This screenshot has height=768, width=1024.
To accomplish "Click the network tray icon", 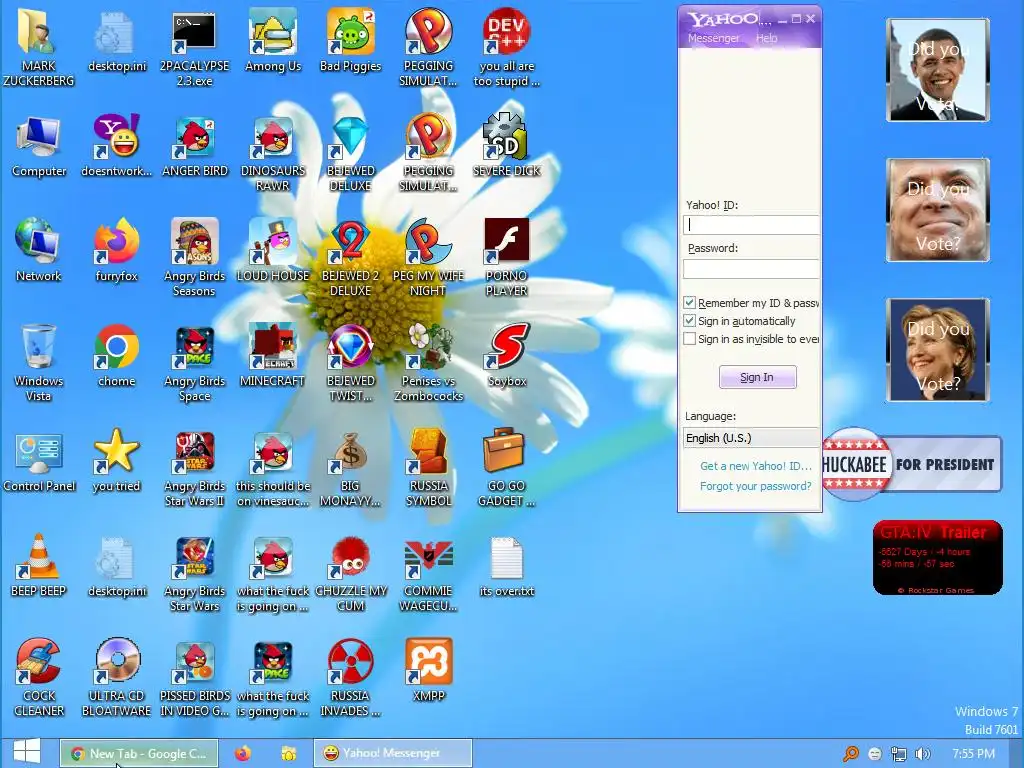I will [x=899, y=754].
